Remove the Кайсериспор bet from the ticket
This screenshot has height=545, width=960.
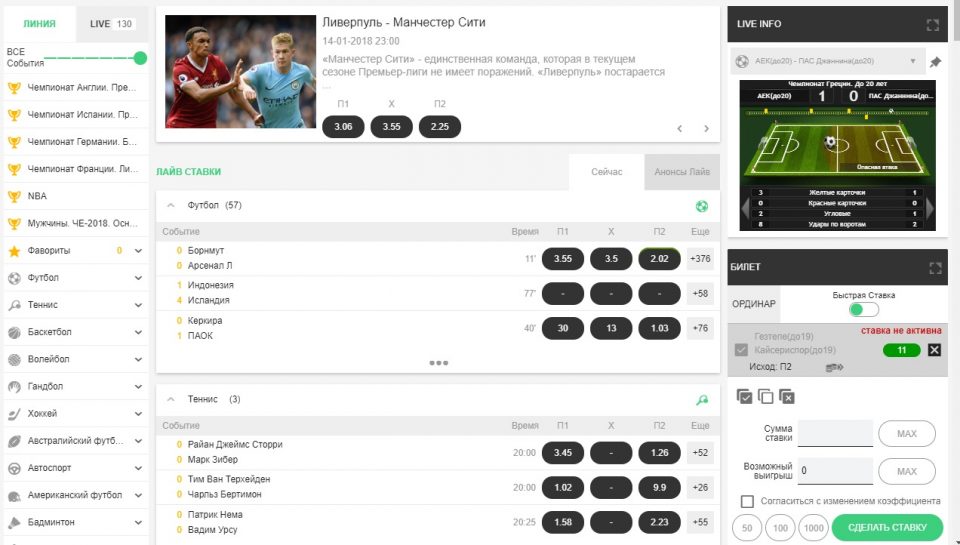tap(934, 350)
